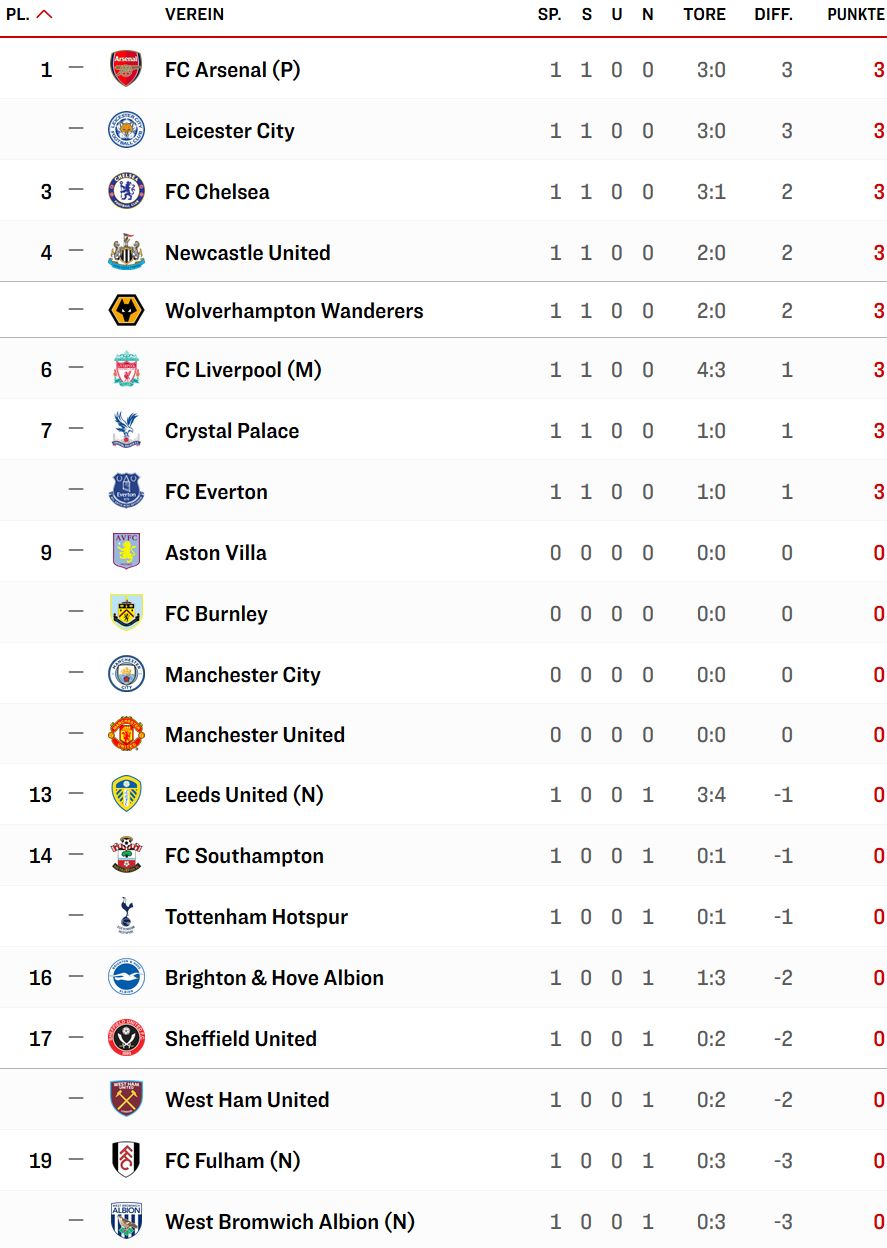Click the West Ham United crest
The height and width of the screenshot is (1248, 887).
[126, 1099]
